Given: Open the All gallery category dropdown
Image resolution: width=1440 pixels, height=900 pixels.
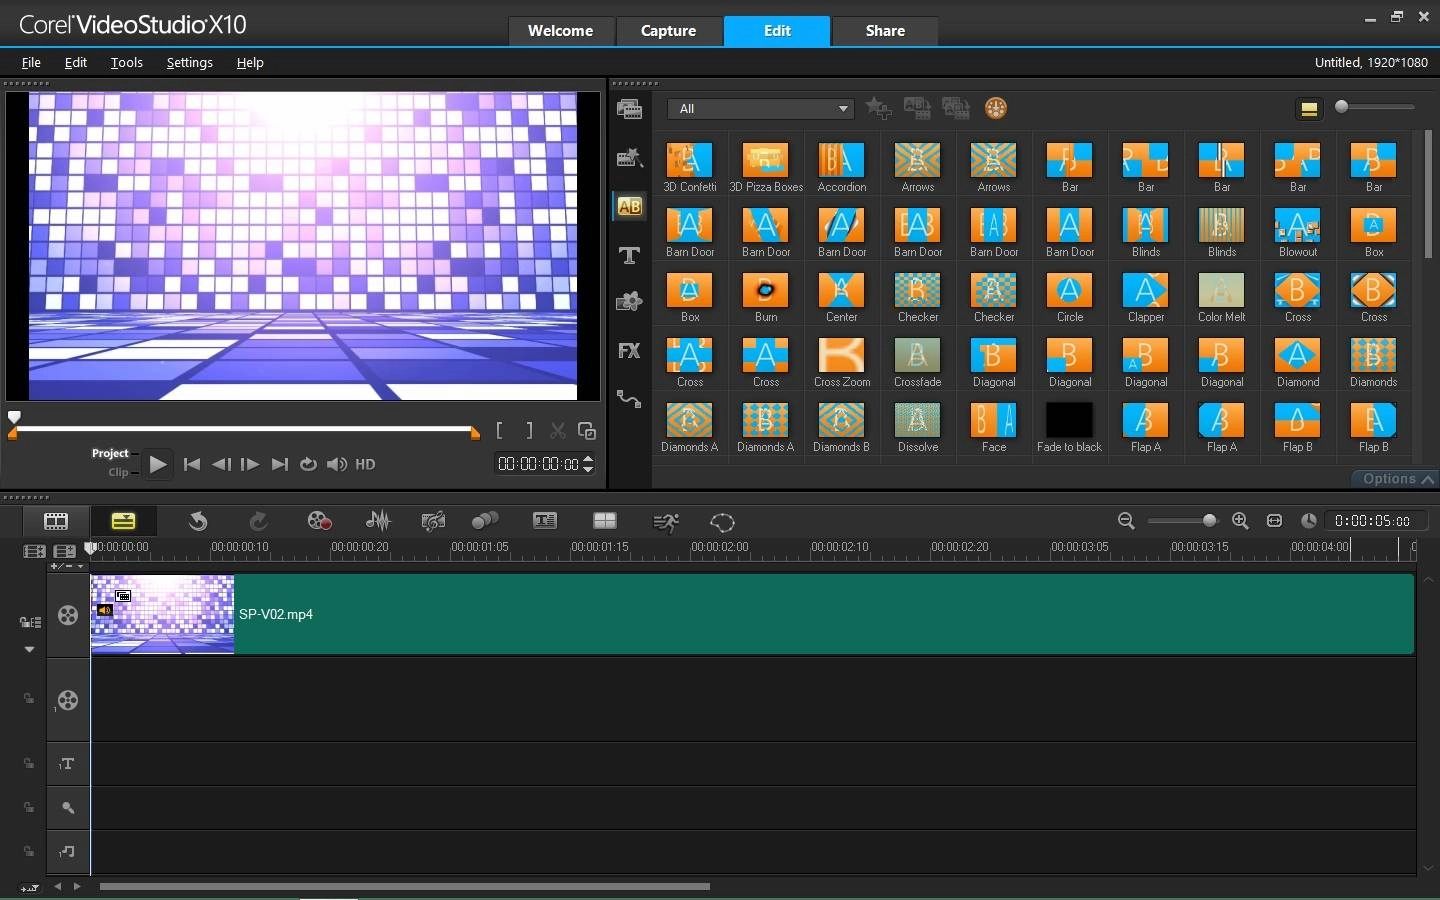Looking at the screenshot, I should [x=760, y=108].
